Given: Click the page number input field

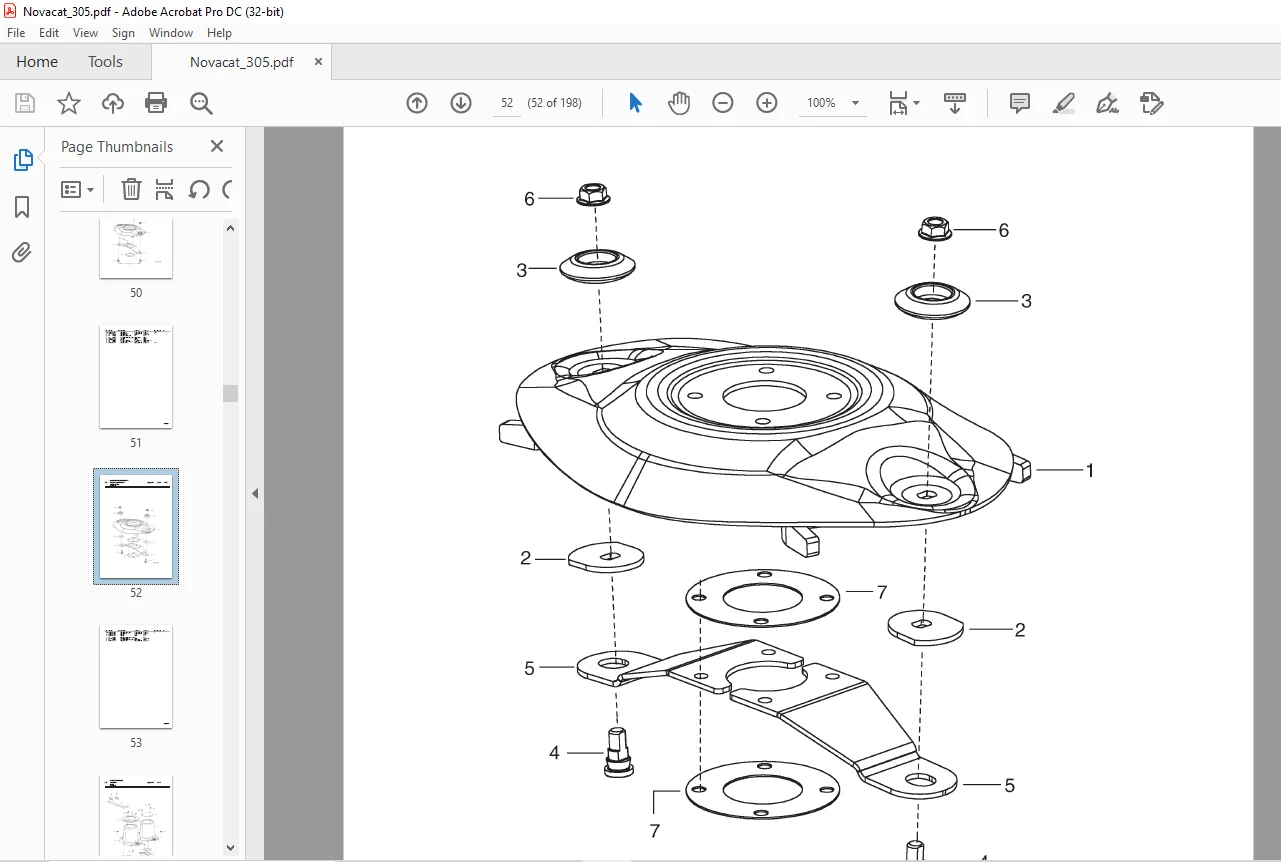Looking at the screenshot, I should (x=507, y=103).
